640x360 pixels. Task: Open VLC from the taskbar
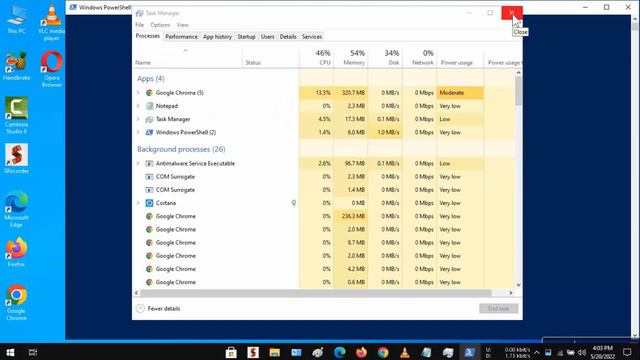tap(404, 352)
